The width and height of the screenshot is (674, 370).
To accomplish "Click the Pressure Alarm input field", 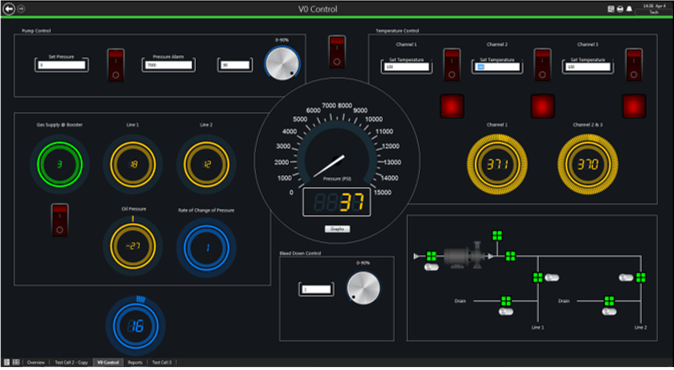I will [168, 65].
